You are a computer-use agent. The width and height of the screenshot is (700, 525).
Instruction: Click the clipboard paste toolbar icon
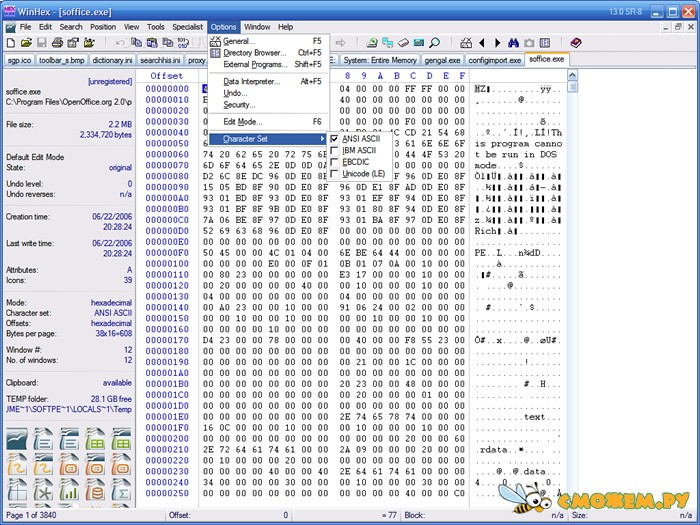[152, 43]
